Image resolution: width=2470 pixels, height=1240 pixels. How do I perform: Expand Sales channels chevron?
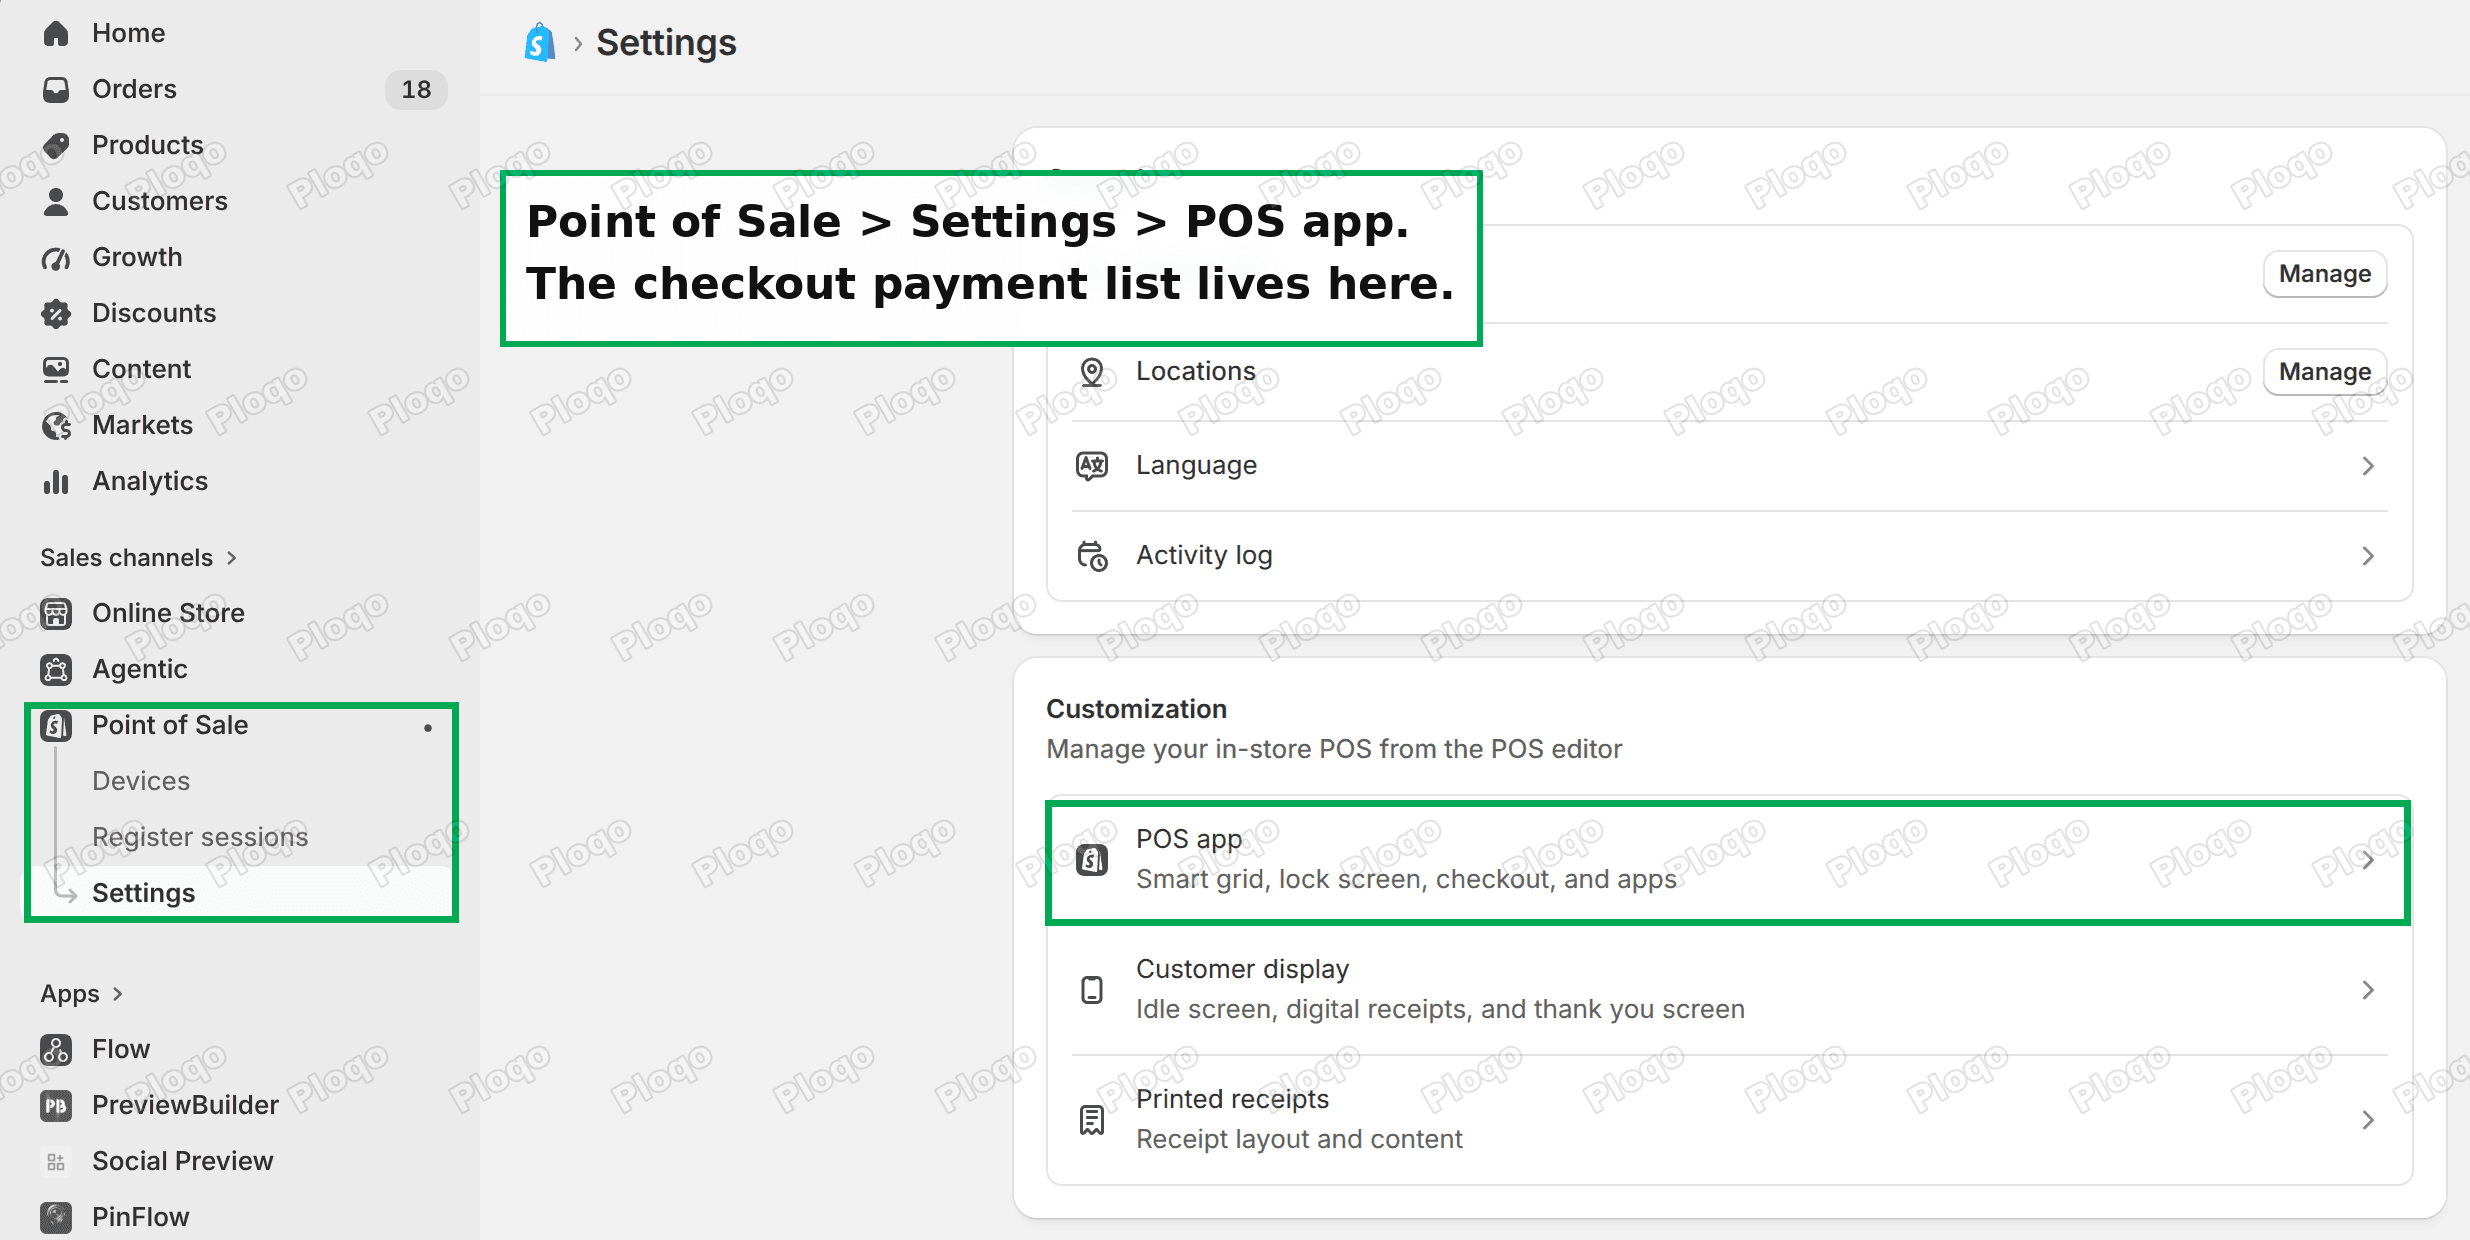tap(232, 558)
